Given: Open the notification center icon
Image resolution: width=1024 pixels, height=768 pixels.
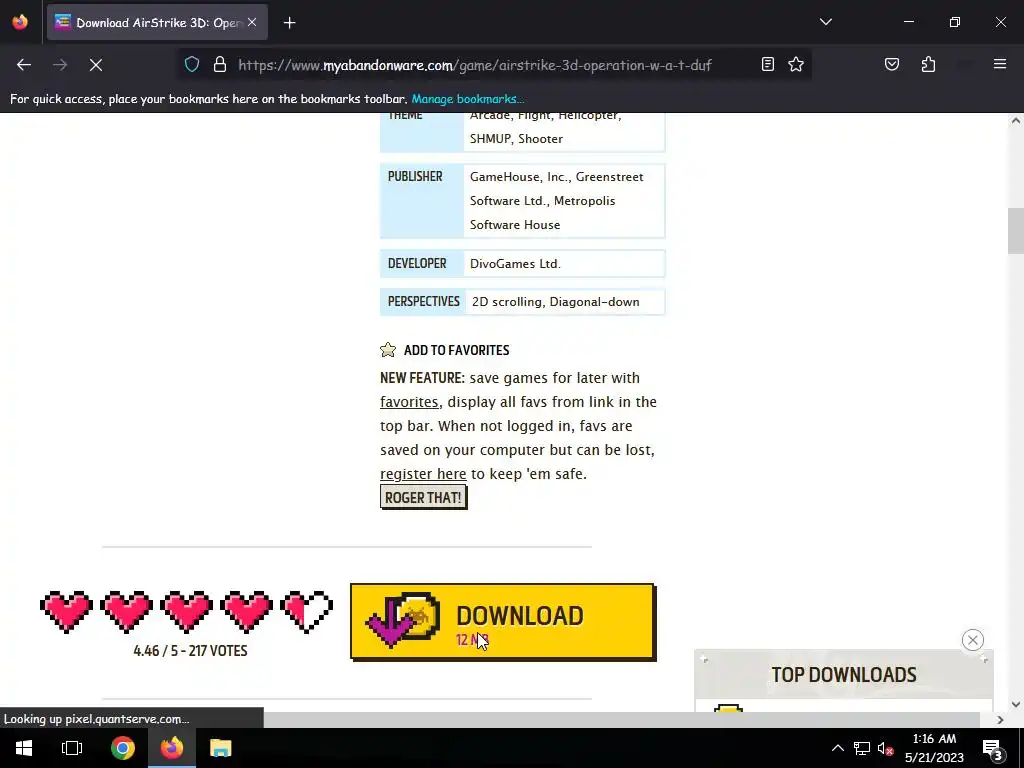Looking at the screenshot, I should [x=992, y=750].
